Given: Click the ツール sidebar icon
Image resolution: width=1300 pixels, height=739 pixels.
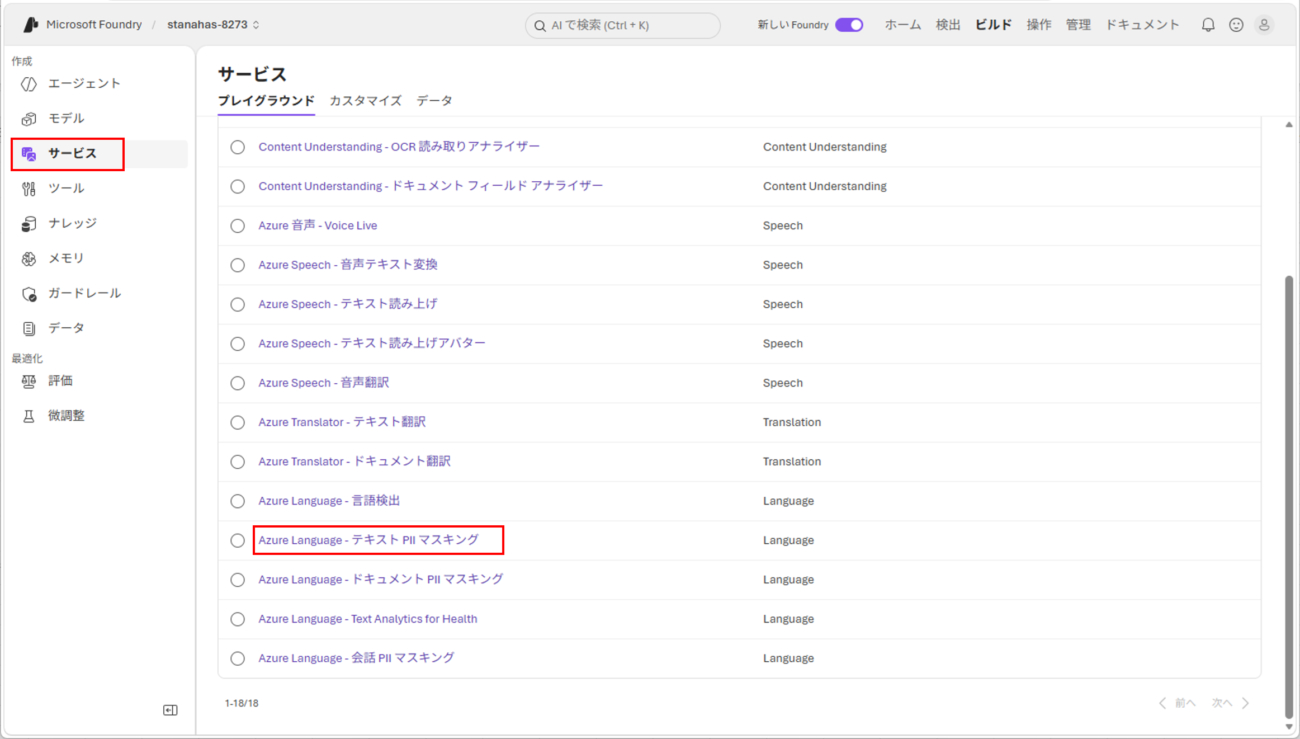Looking at the screenshot, I should click(29, 189).
